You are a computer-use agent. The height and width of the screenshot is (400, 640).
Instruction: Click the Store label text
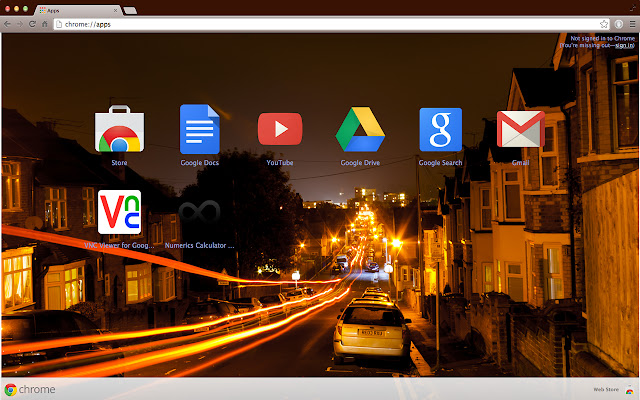click(x=119, y=162)
